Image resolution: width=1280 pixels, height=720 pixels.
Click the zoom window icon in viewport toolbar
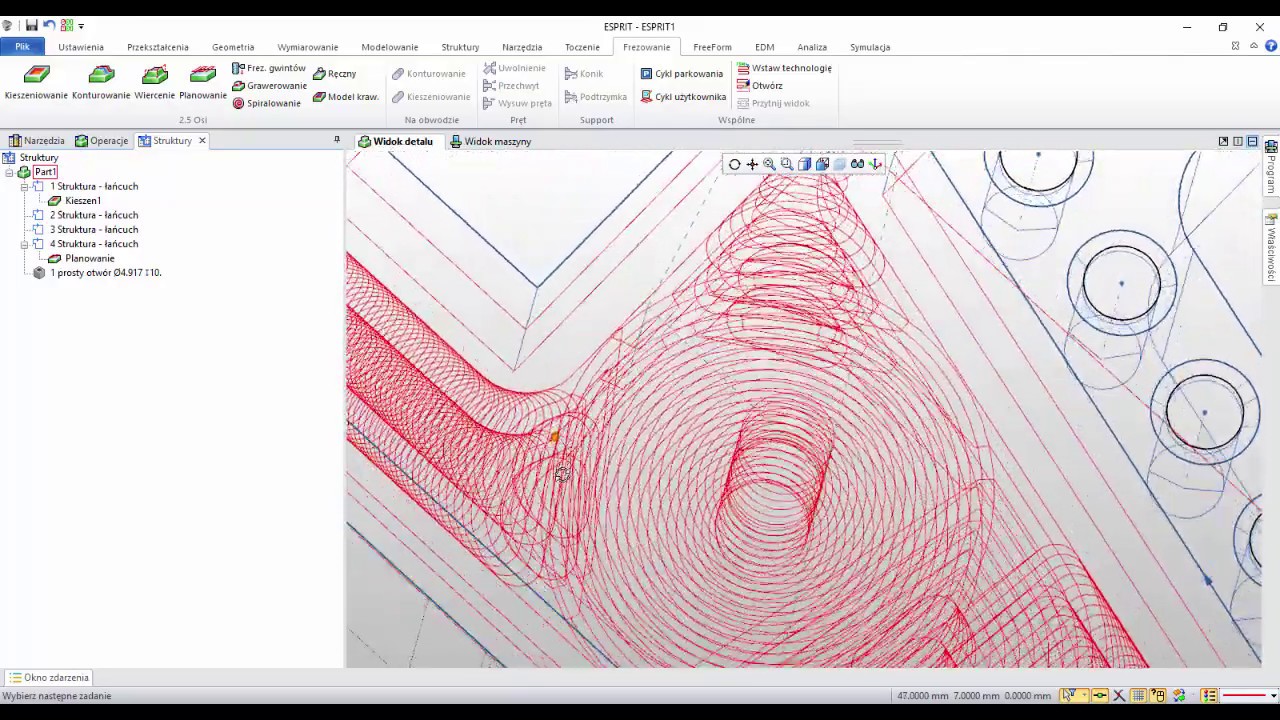tap(787, 164)
